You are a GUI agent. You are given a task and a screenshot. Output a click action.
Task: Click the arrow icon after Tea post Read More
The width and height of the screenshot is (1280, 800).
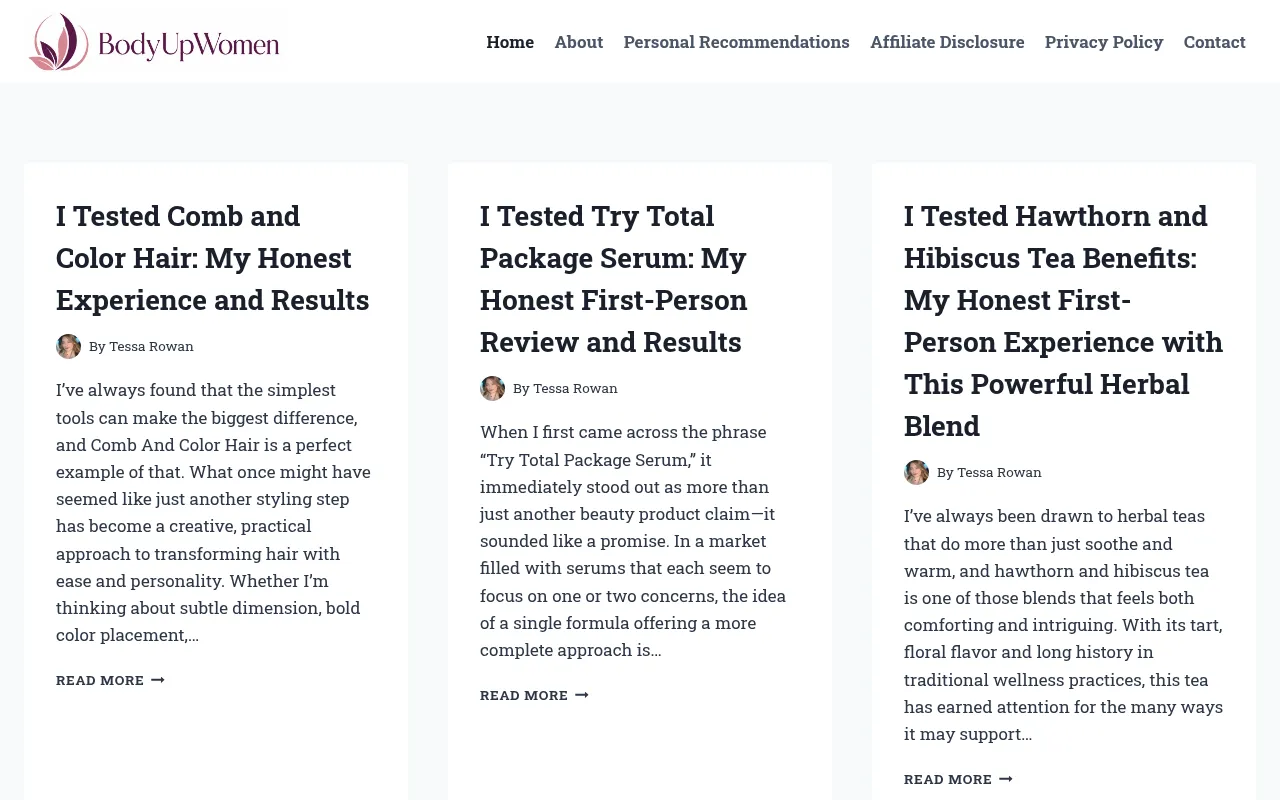[1006, 779]
